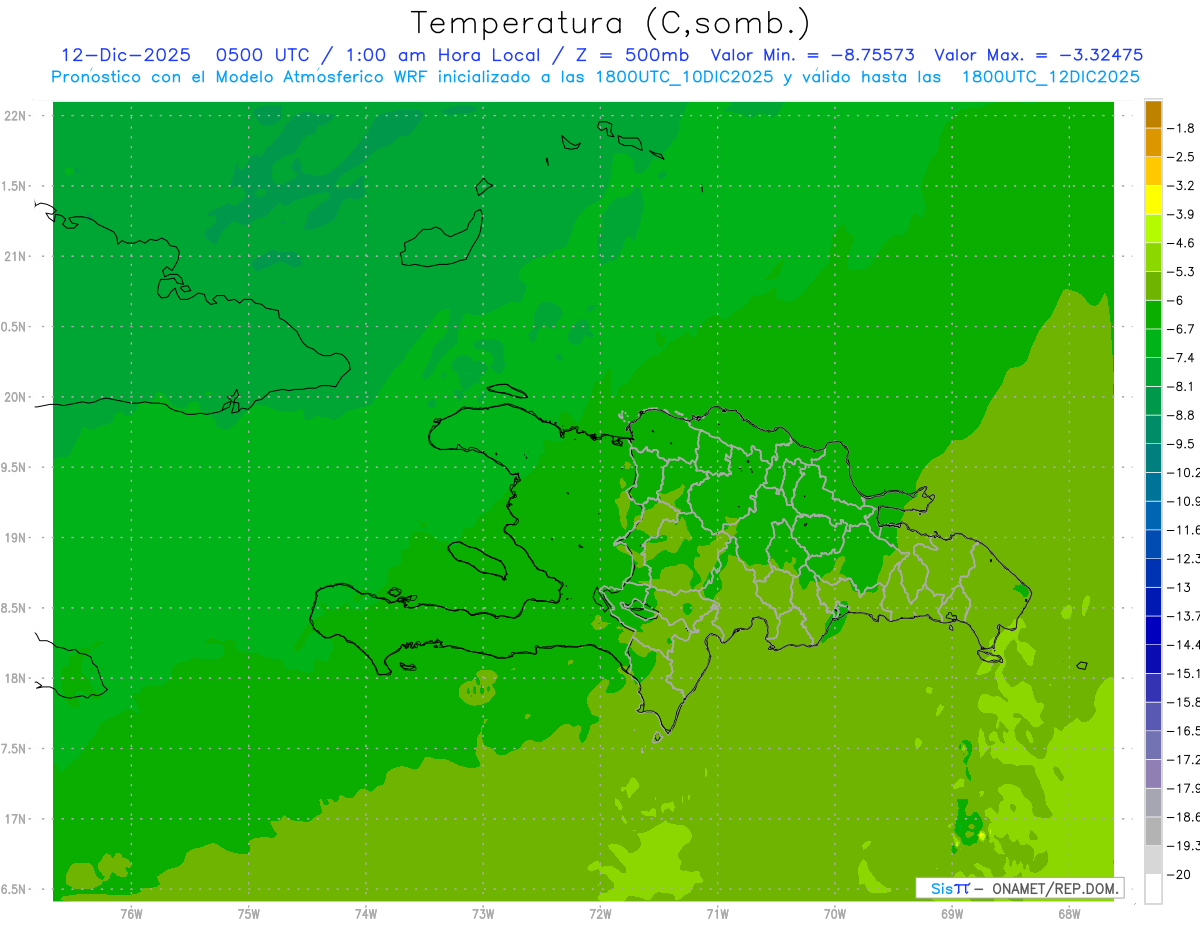Click the "74W" longitude label
Viewport: 1200px width, 927px height.
[x=365, y=914]
